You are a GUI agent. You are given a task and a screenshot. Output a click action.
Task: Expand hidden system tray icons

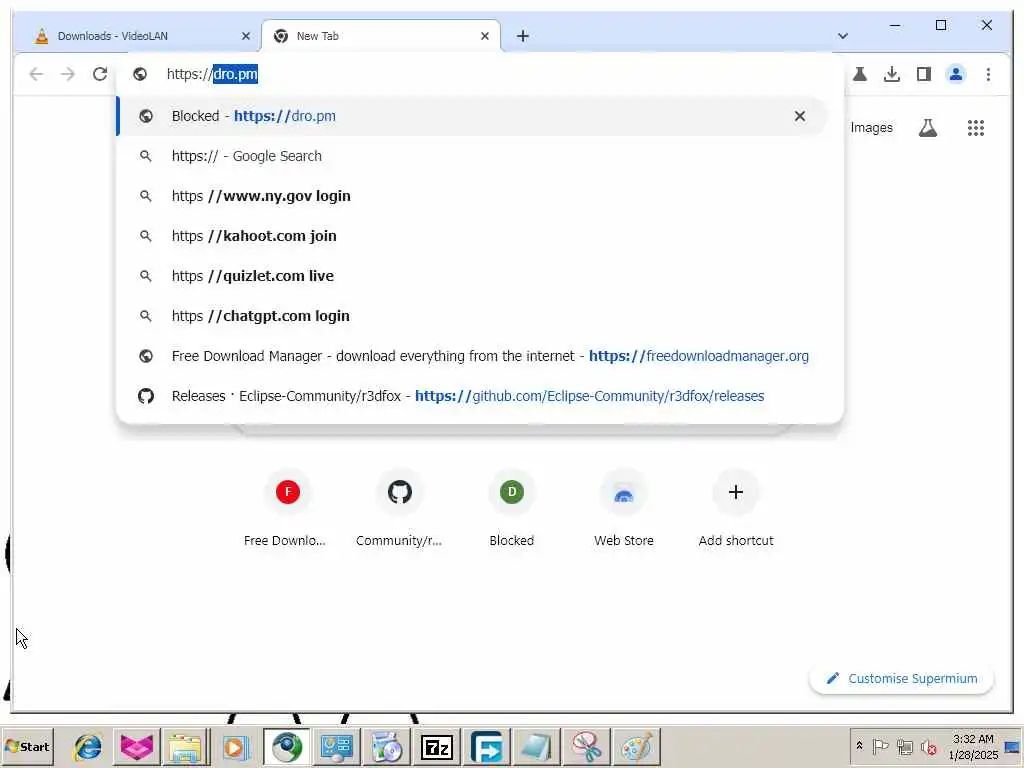[x=859, y=746]
